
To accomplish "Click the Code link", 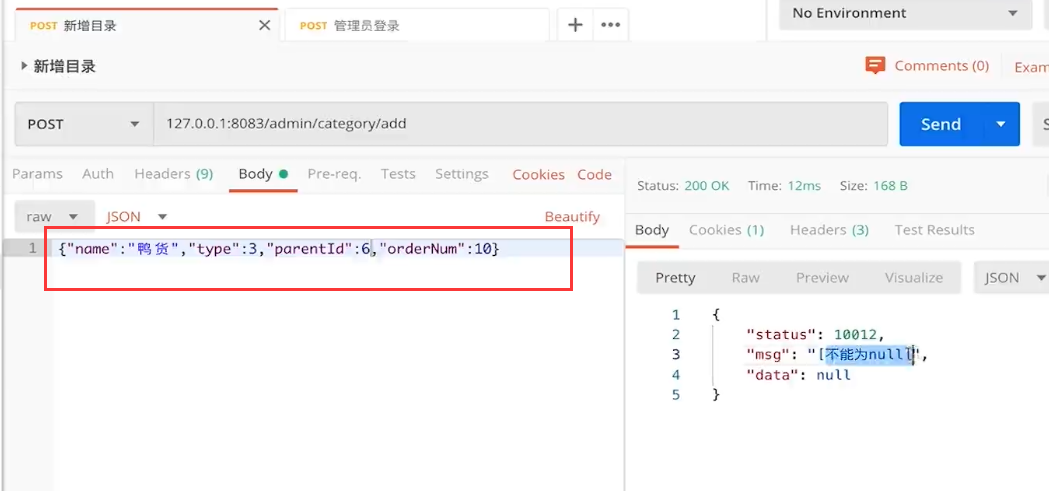I will tap(595, 175).
